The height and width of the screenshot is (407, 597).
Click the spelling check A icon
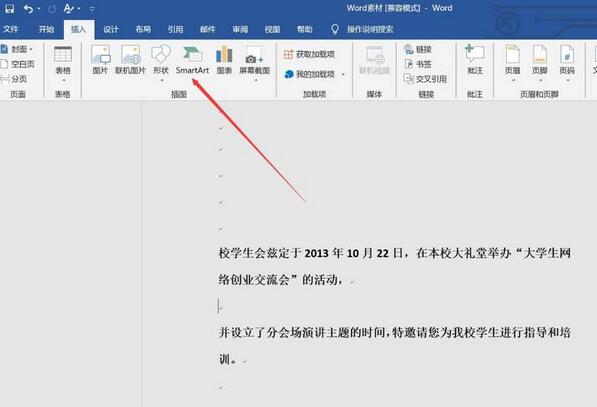tap(69, 8)
